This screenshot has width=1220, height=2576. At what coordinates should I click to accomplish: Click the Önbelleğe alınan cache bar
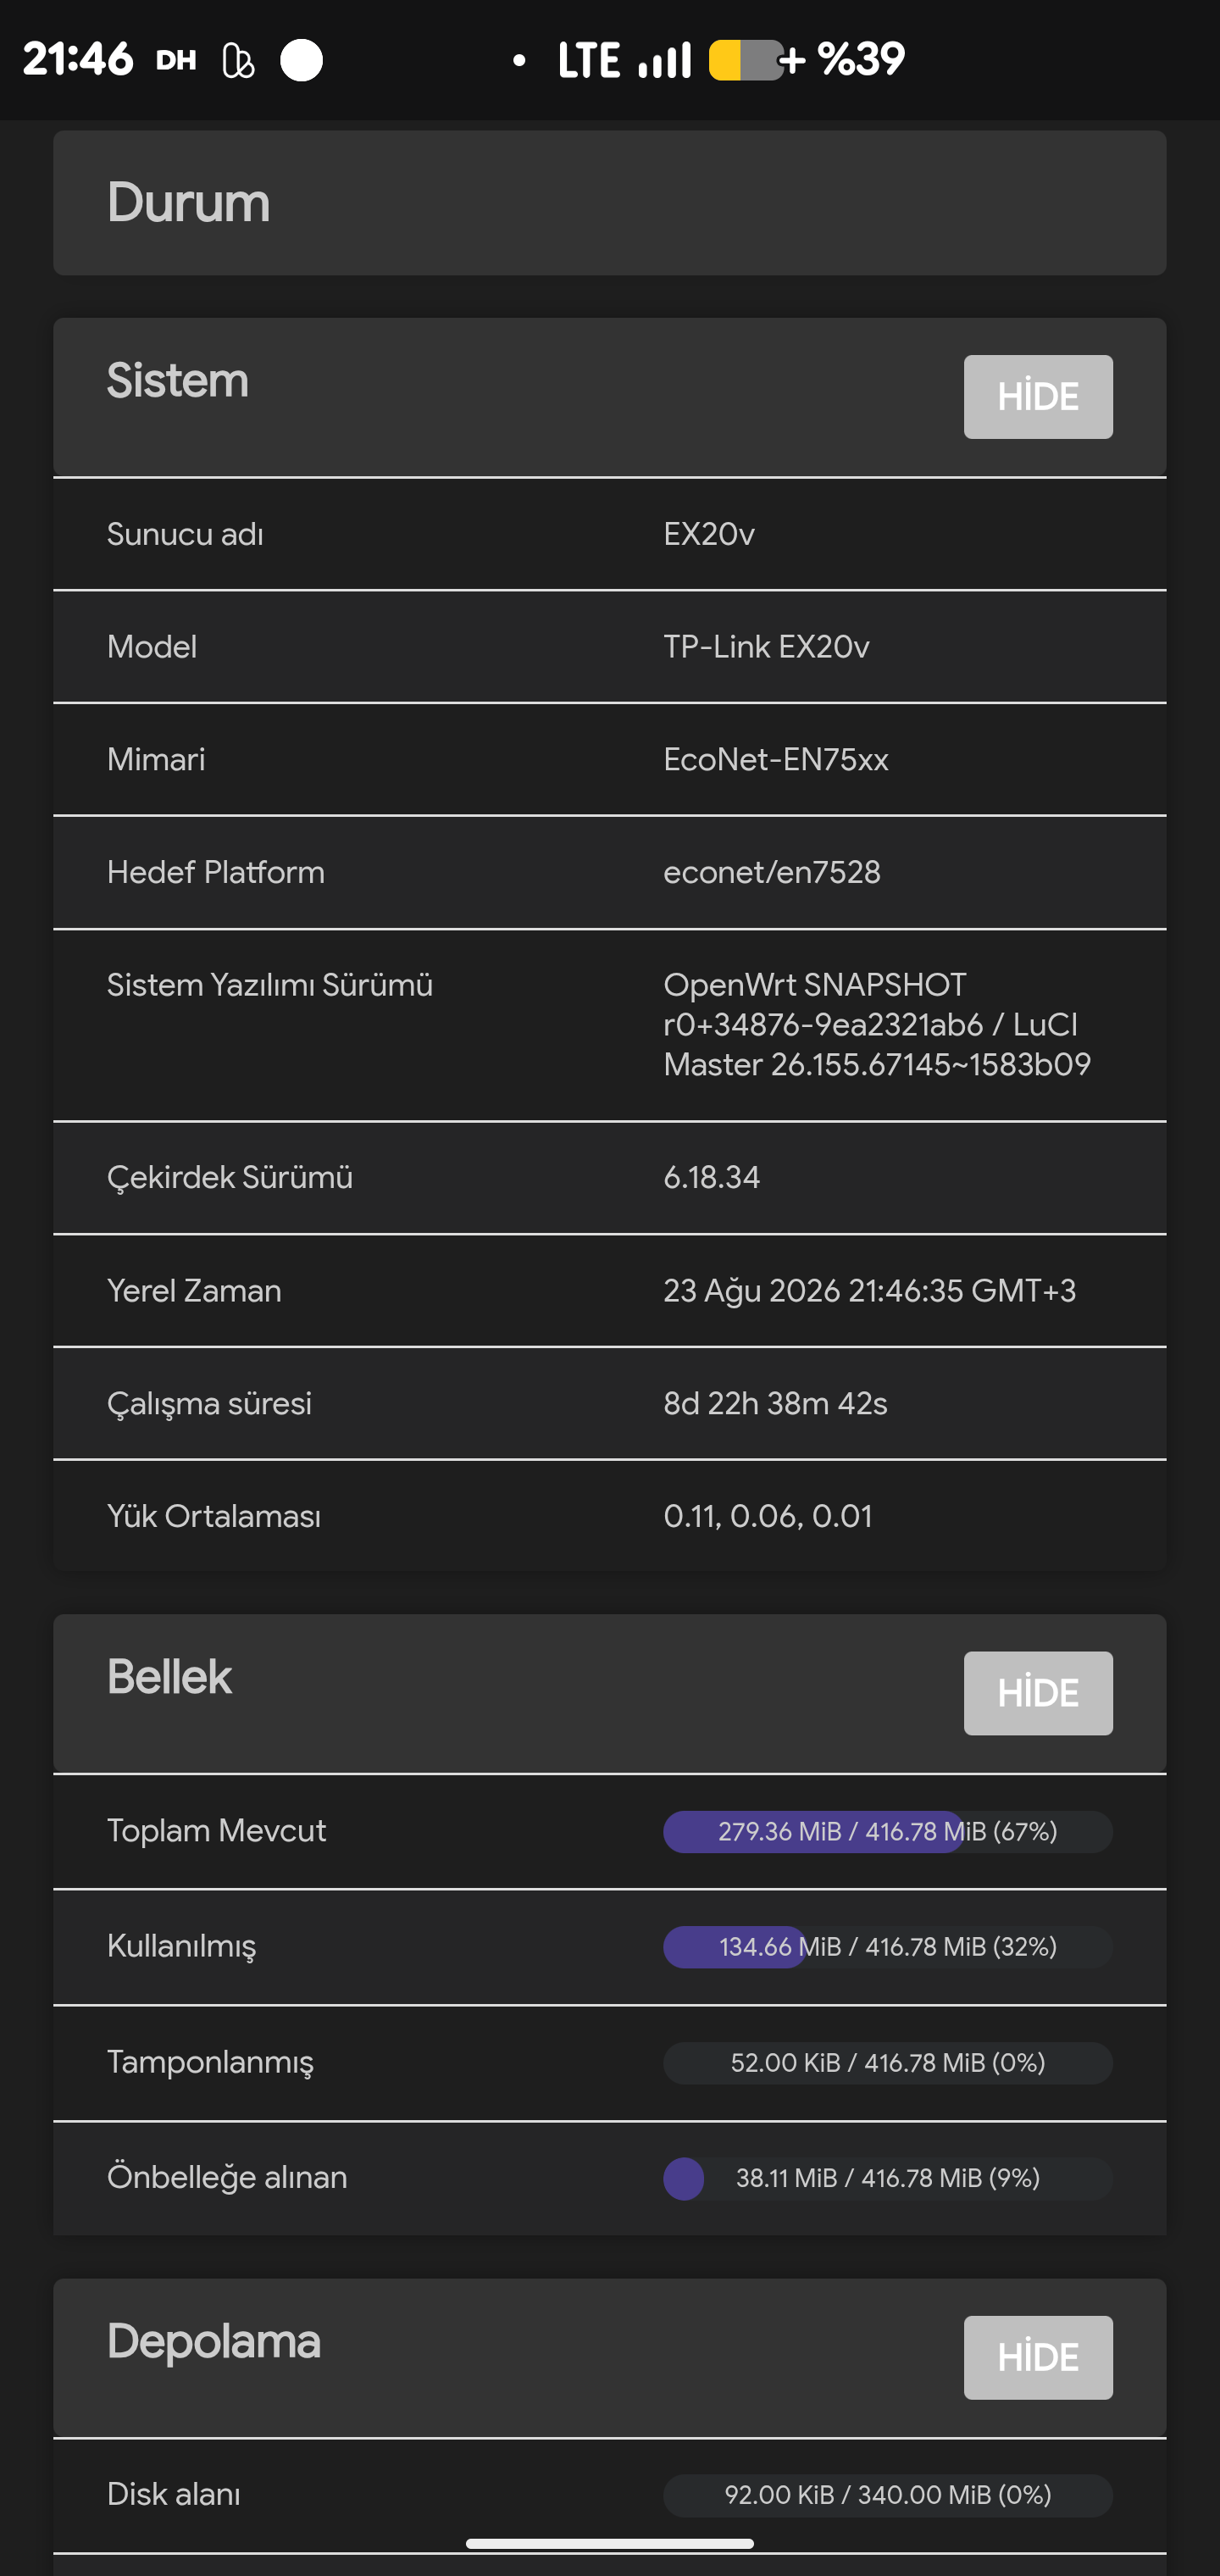[888, 2178]
